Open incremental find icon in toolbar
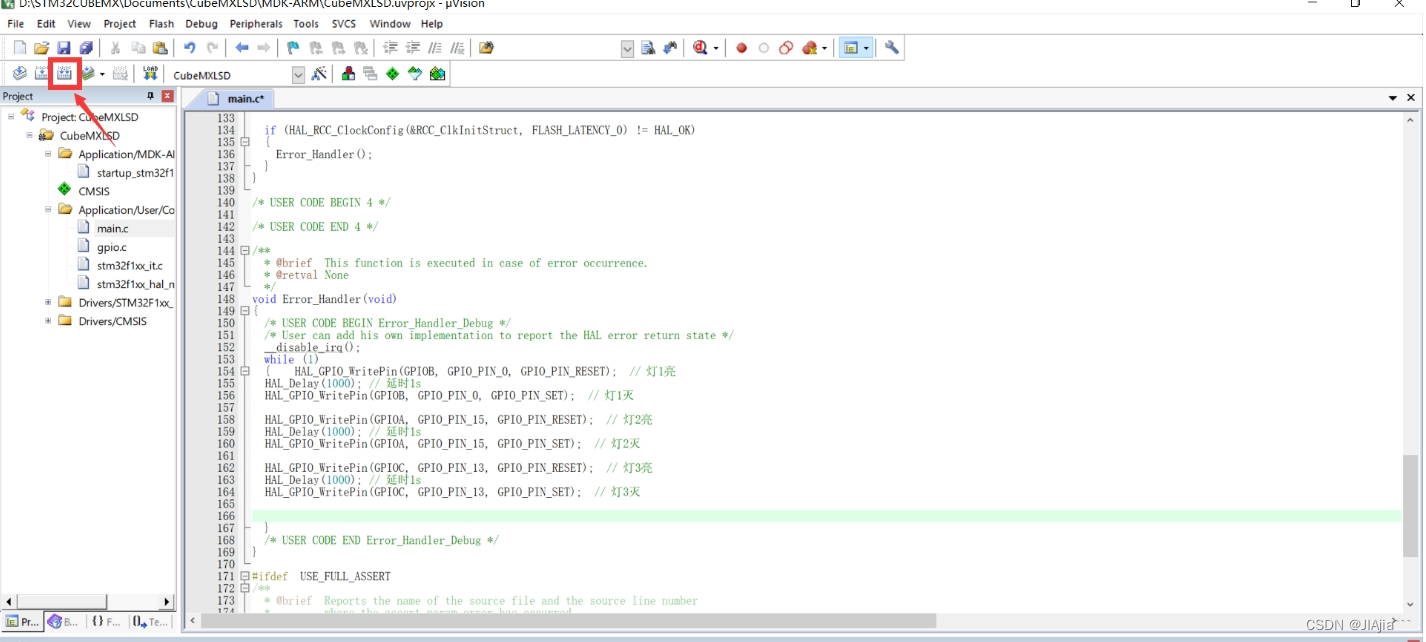 (669, 48)
